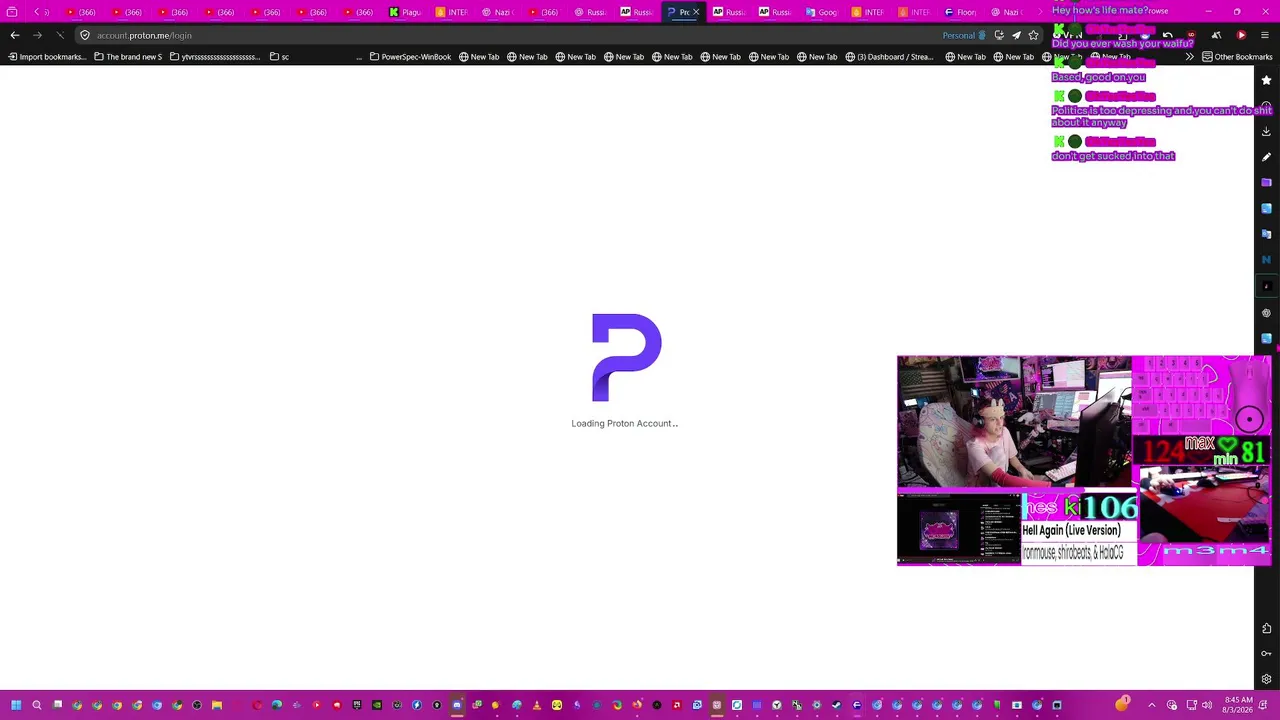Screen dimensions: 1280x720
Task: Open the Other Bookmarks folder
Action: pyautogui.click(x=1237, y=57)
